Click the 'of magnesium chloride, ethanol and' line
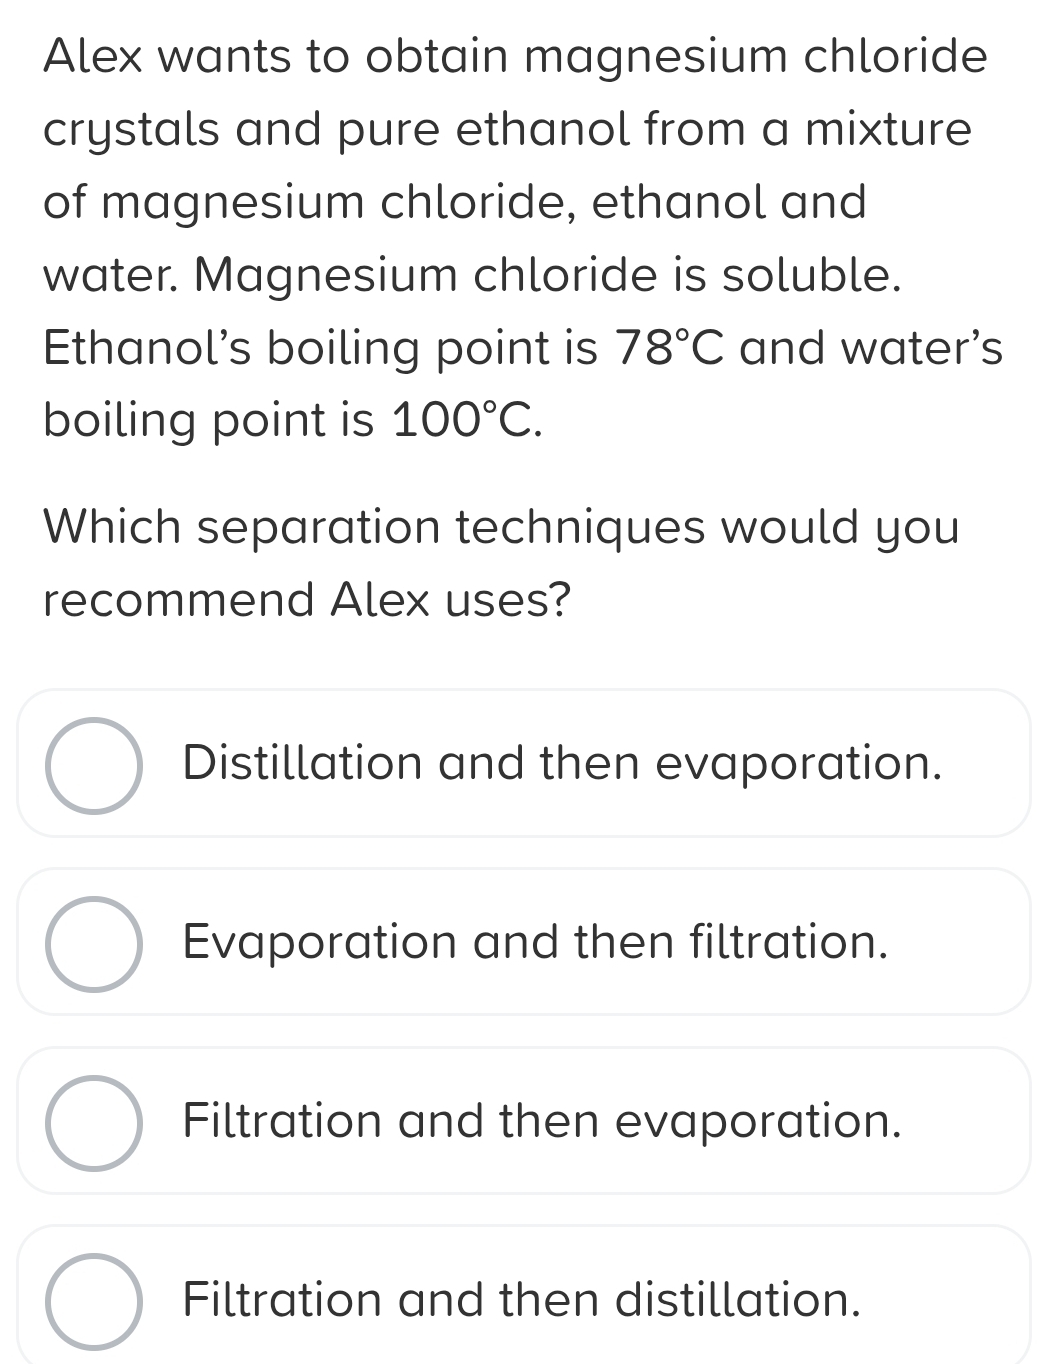Screen dimensions: 1038x1364 [x=455, y=202]
